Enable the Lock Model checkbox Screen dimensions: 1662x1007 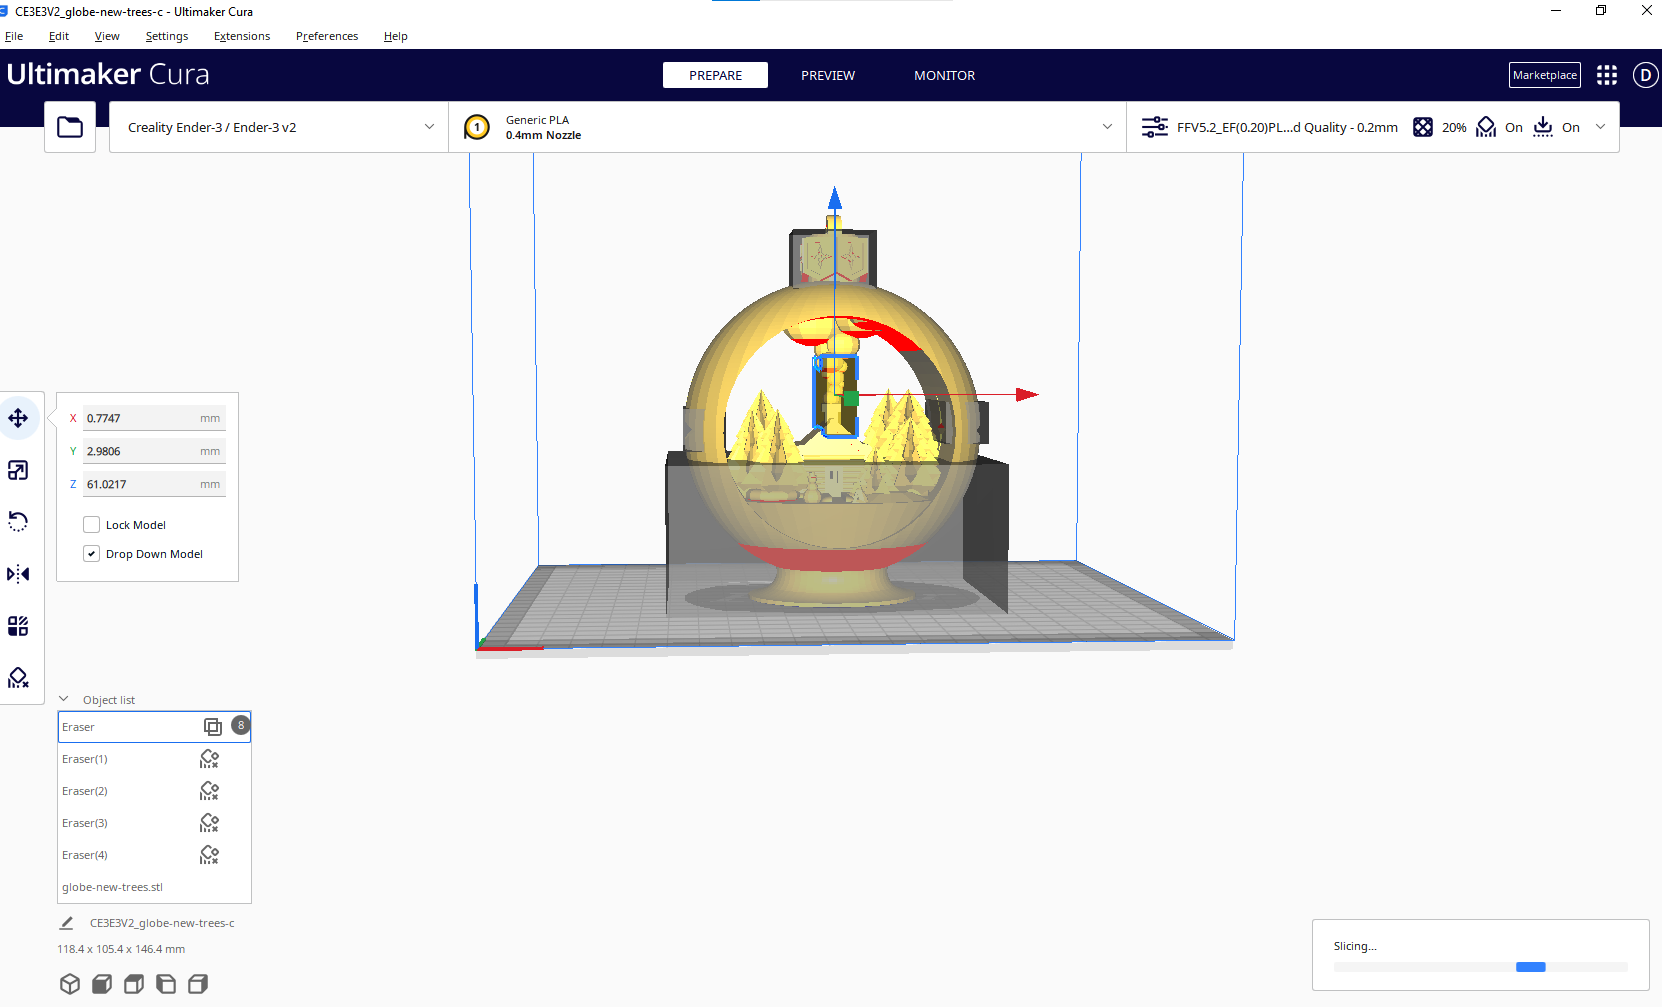coord(92,525)
